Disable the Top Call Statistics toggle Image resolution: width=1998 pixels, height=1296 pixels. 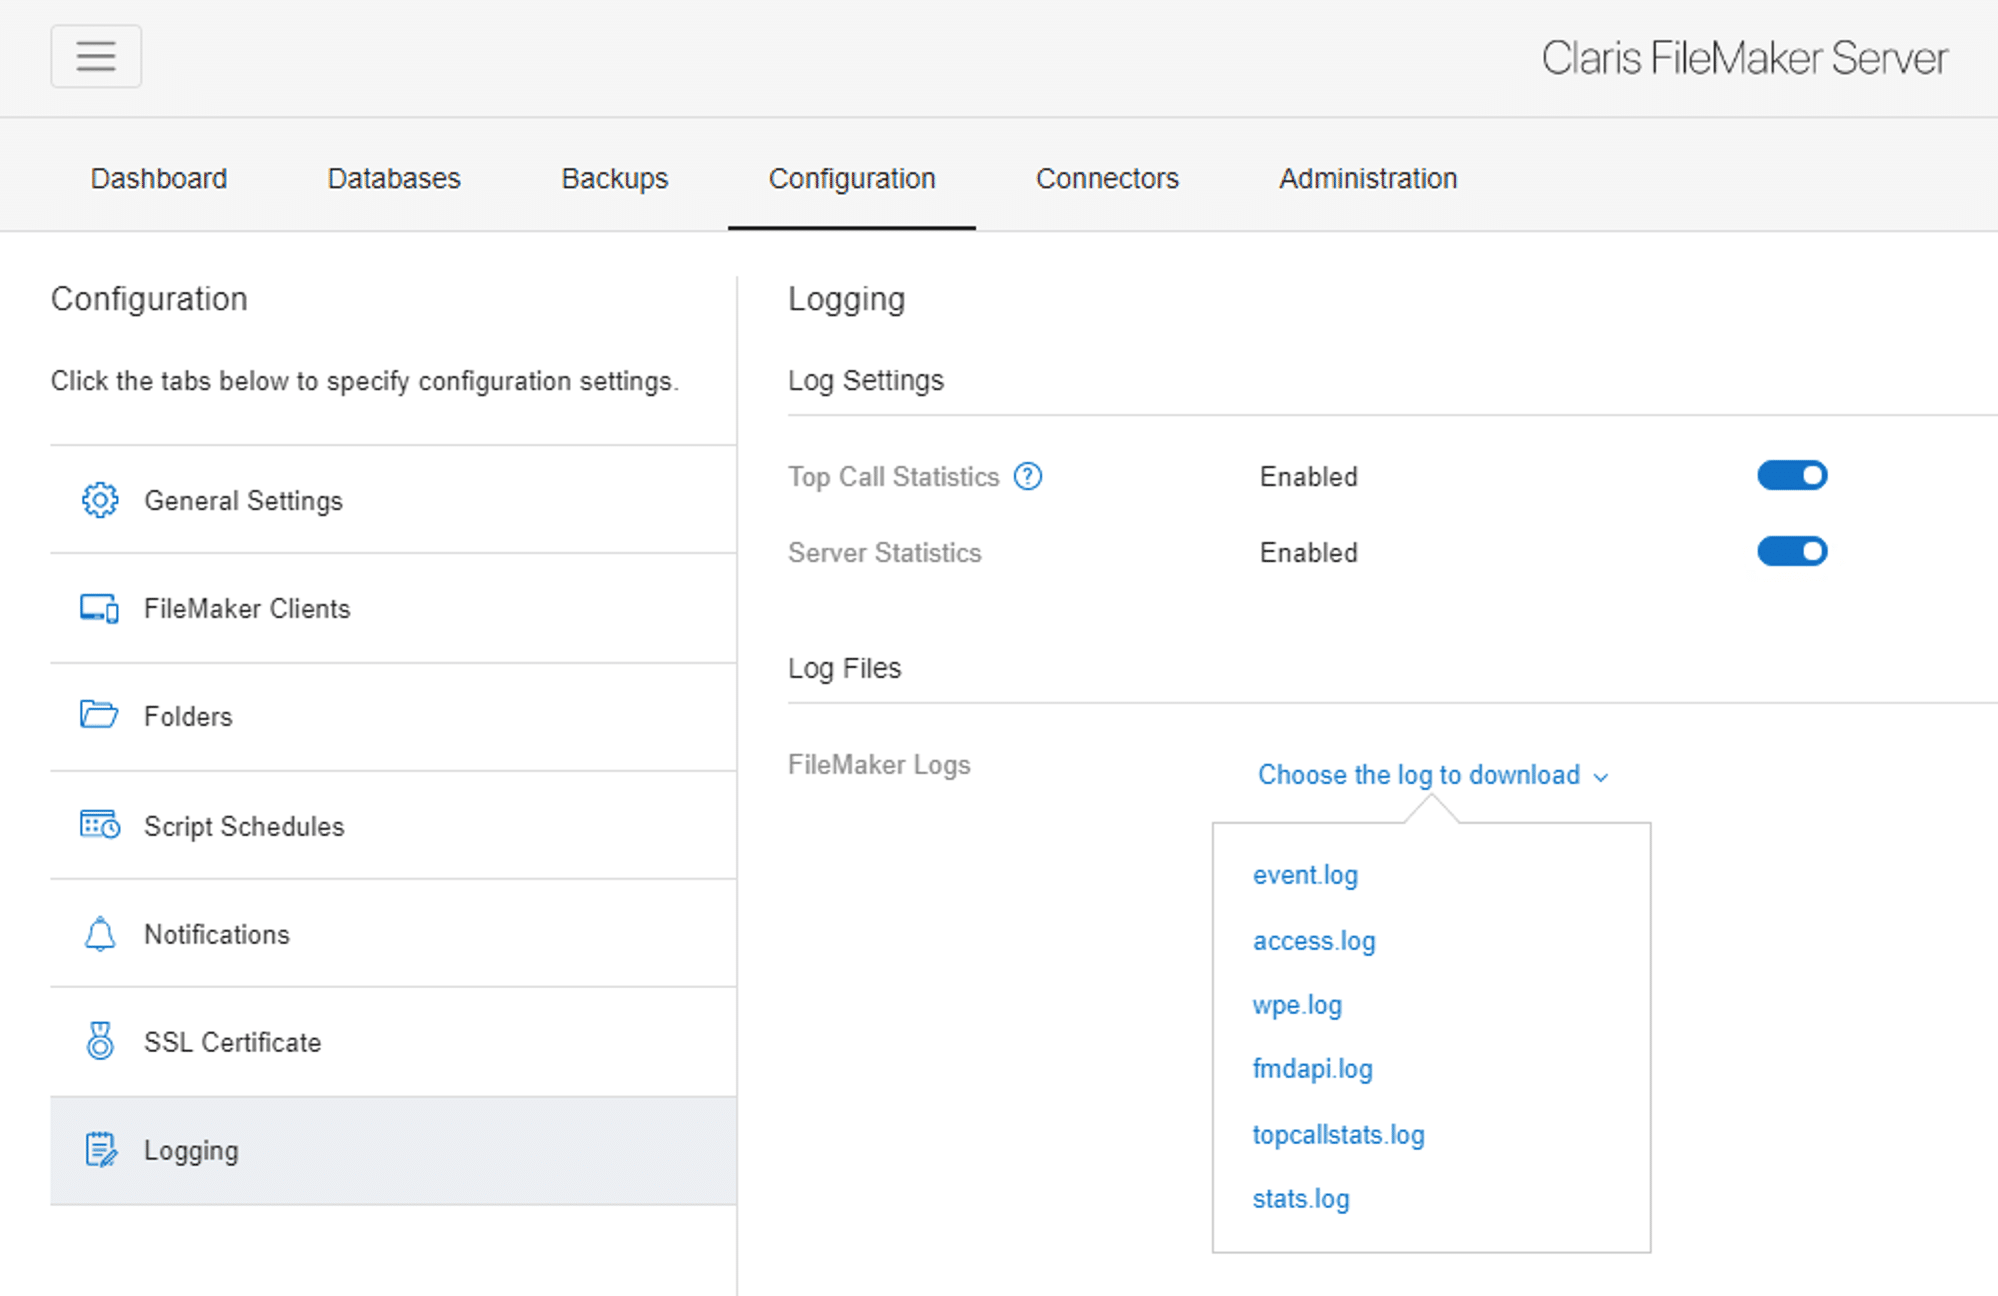[x=1792, y=475]
